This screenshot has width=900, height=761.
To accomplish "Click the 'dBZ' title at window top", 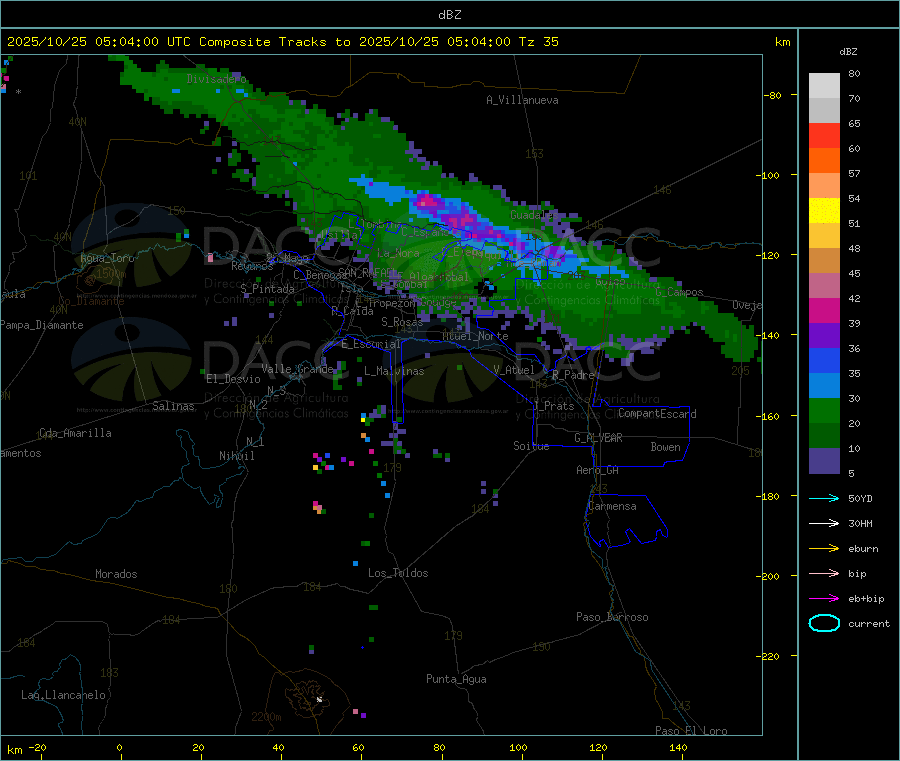I will (449, 15).
